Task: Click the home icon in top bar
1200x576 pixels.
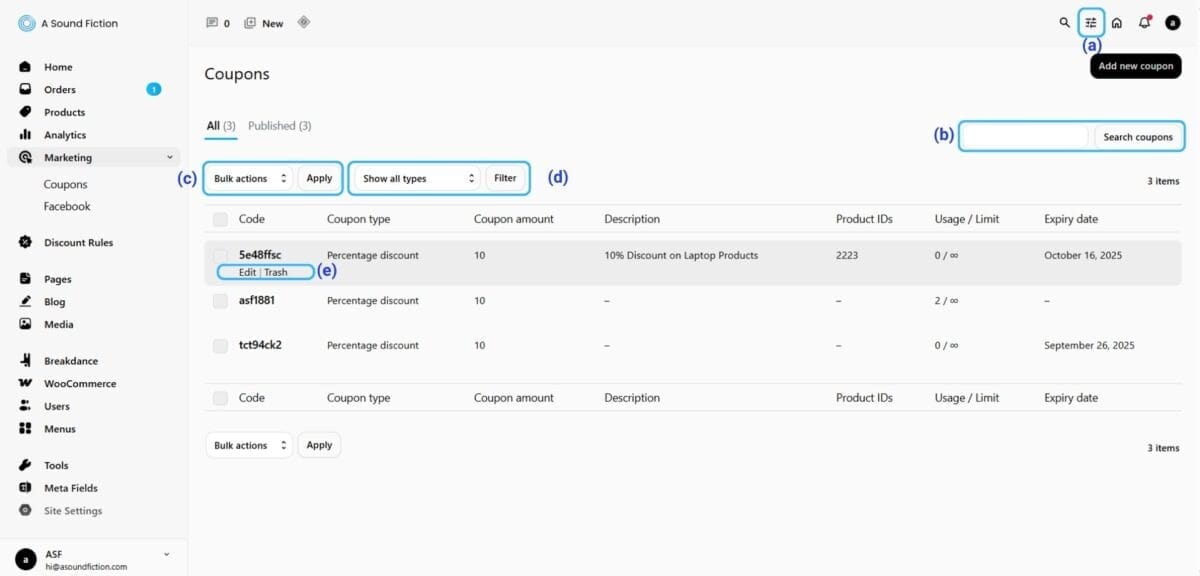Action: click(1117, 23)
